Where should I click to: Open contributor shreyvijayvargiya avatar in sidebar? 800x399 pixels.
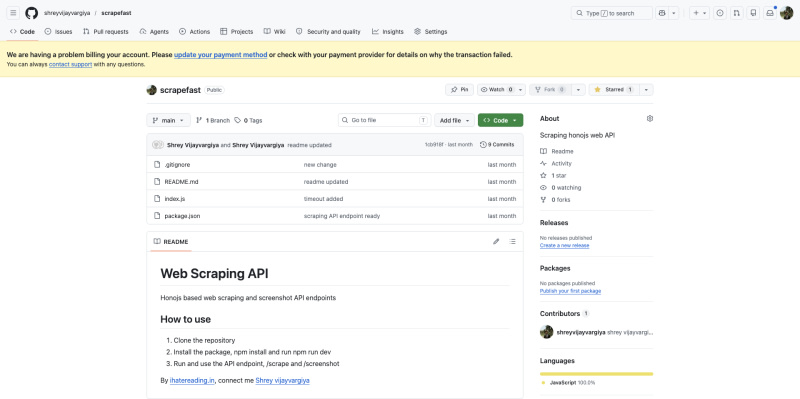546,332
